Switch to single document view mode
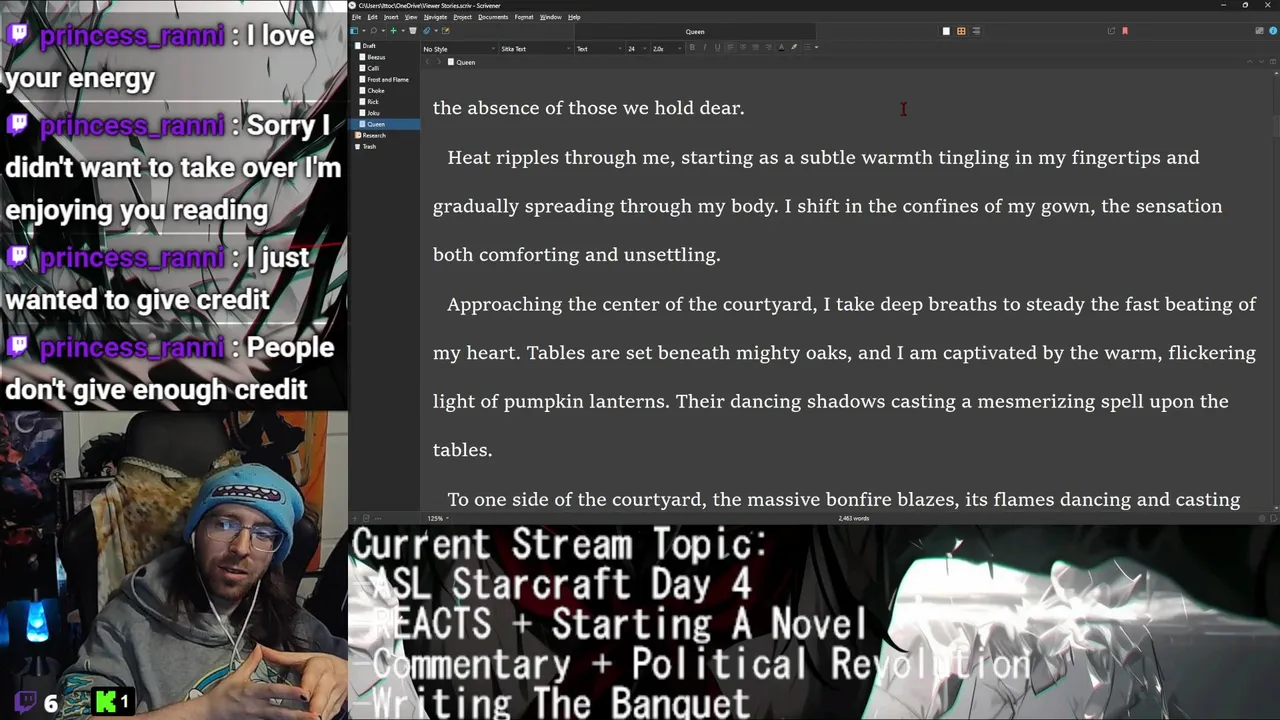The width and height of the screenshot is (1280, 720). pyautogui.click(x=946, y=31)
